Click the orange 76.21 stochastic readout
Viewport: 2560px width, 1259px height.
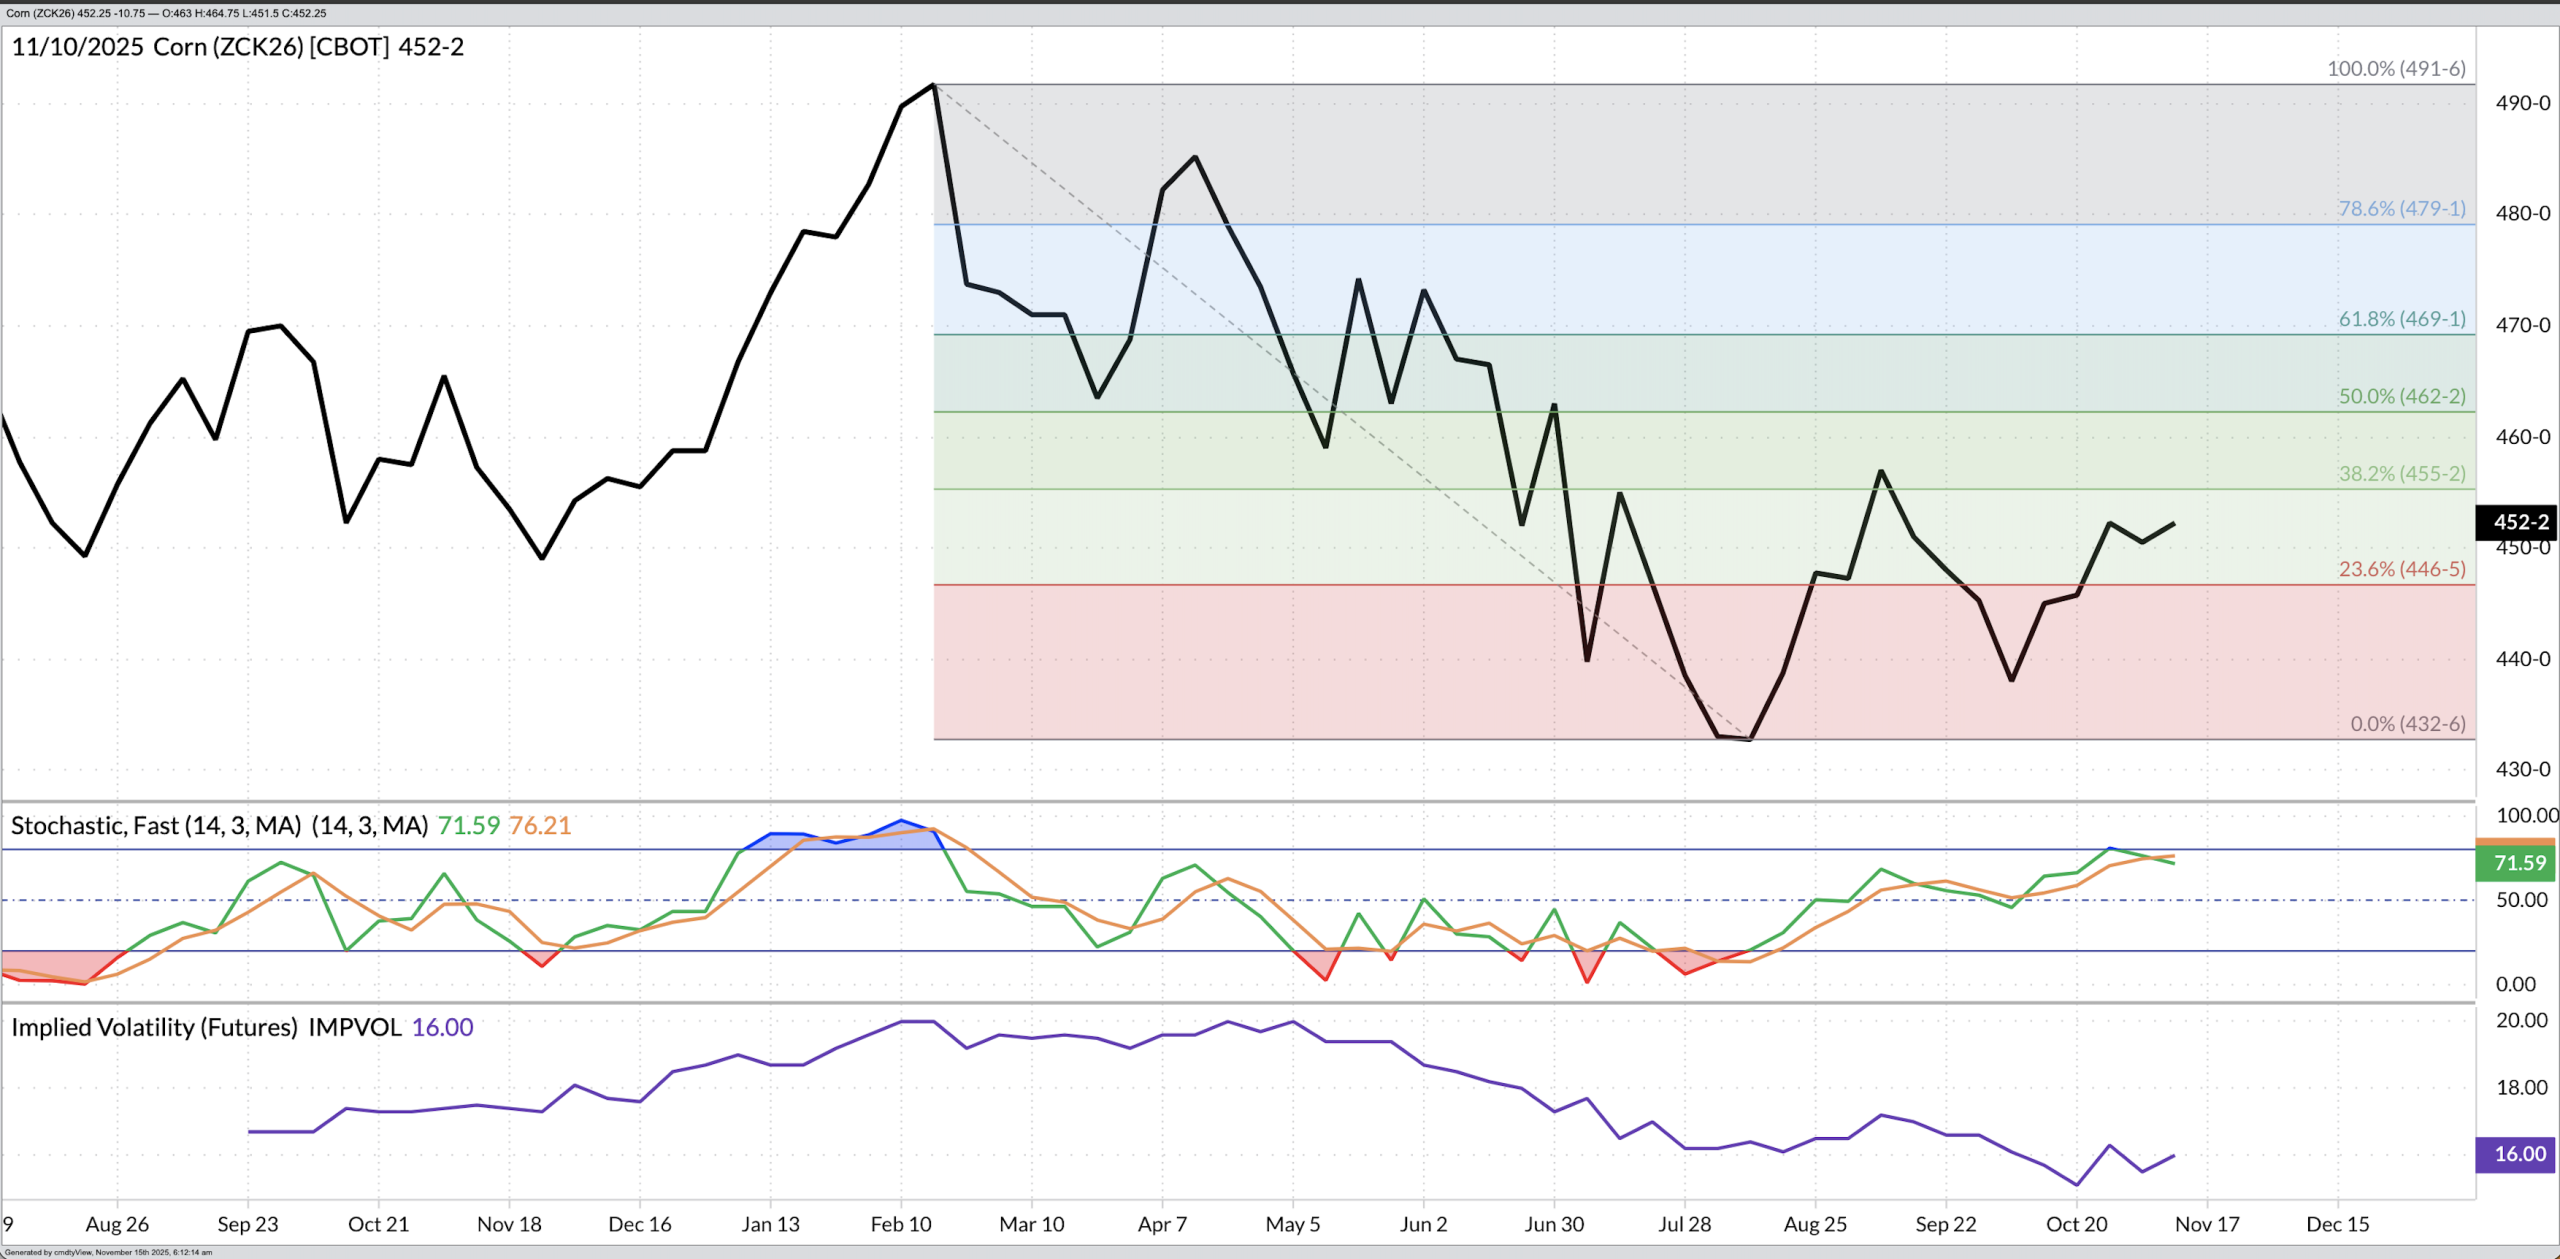(540, 826)
